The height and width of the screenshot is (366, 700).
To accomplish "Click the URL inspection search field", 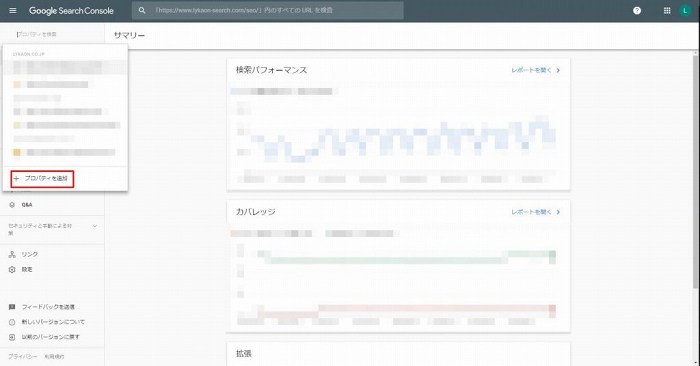I will [267, 10].
